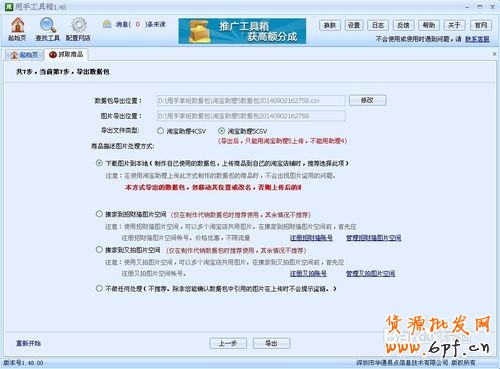Close the current tab panel
The height and width of the screenshot is (369, 500).
494,54
